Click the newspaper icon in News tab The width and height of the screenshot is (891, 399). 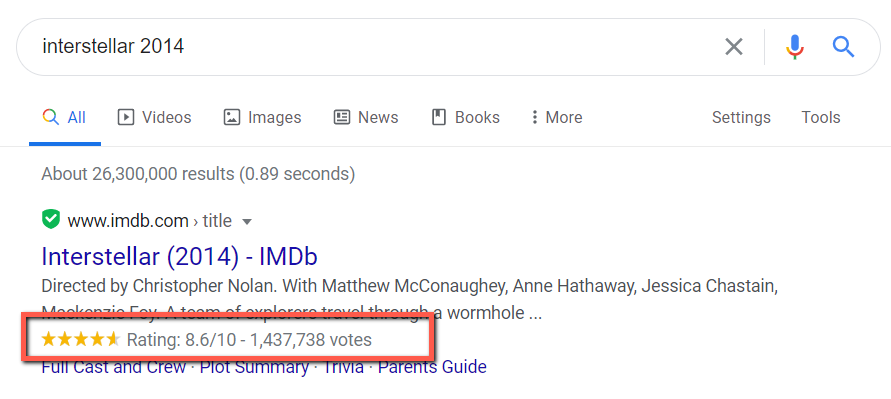[x=342, y=118]
